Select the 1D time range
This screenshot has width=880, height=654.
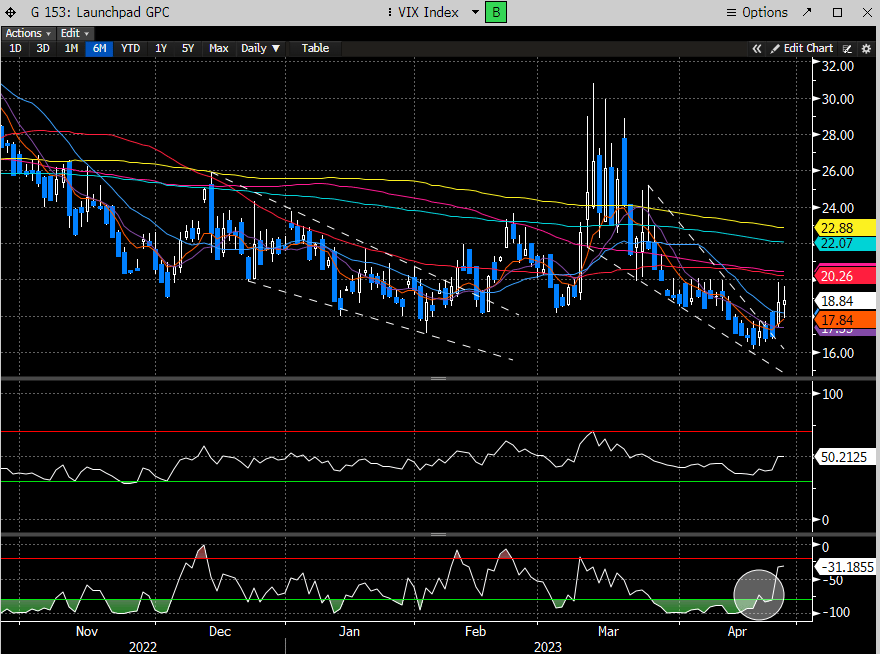coord(15,48)
